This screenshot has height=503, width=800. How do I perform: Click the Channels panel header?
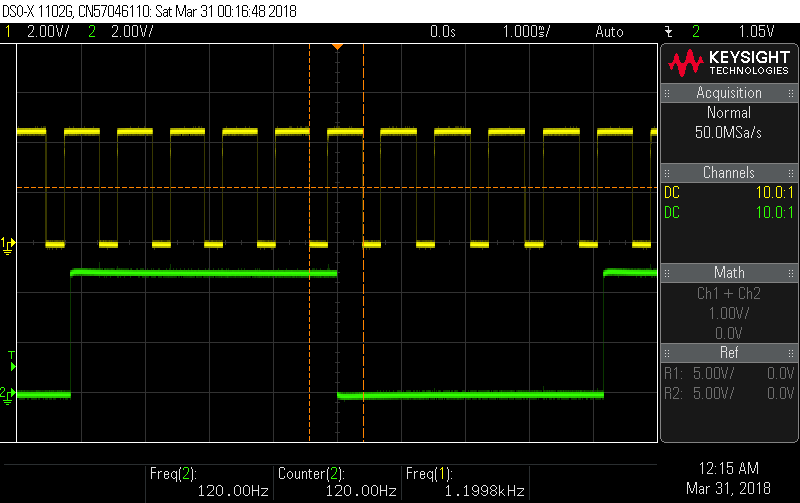(729, 173)
